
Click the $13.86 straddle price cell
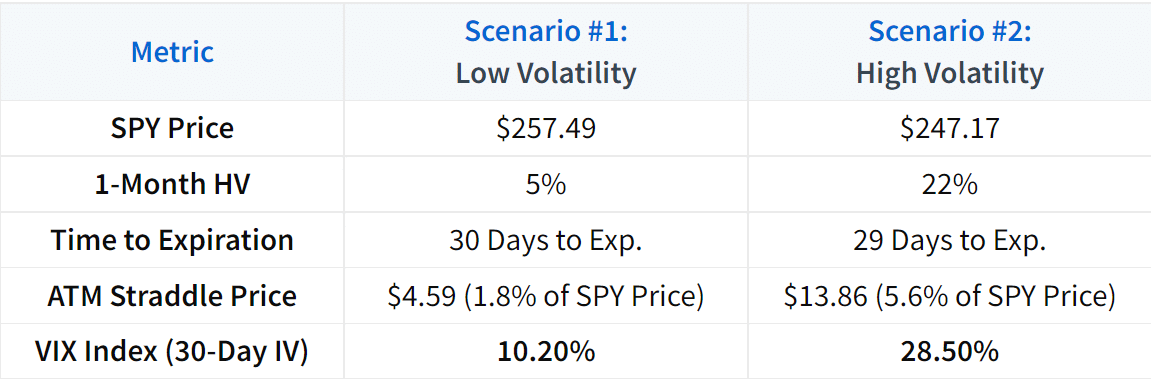pyautogui.click(x=949, y=296)
